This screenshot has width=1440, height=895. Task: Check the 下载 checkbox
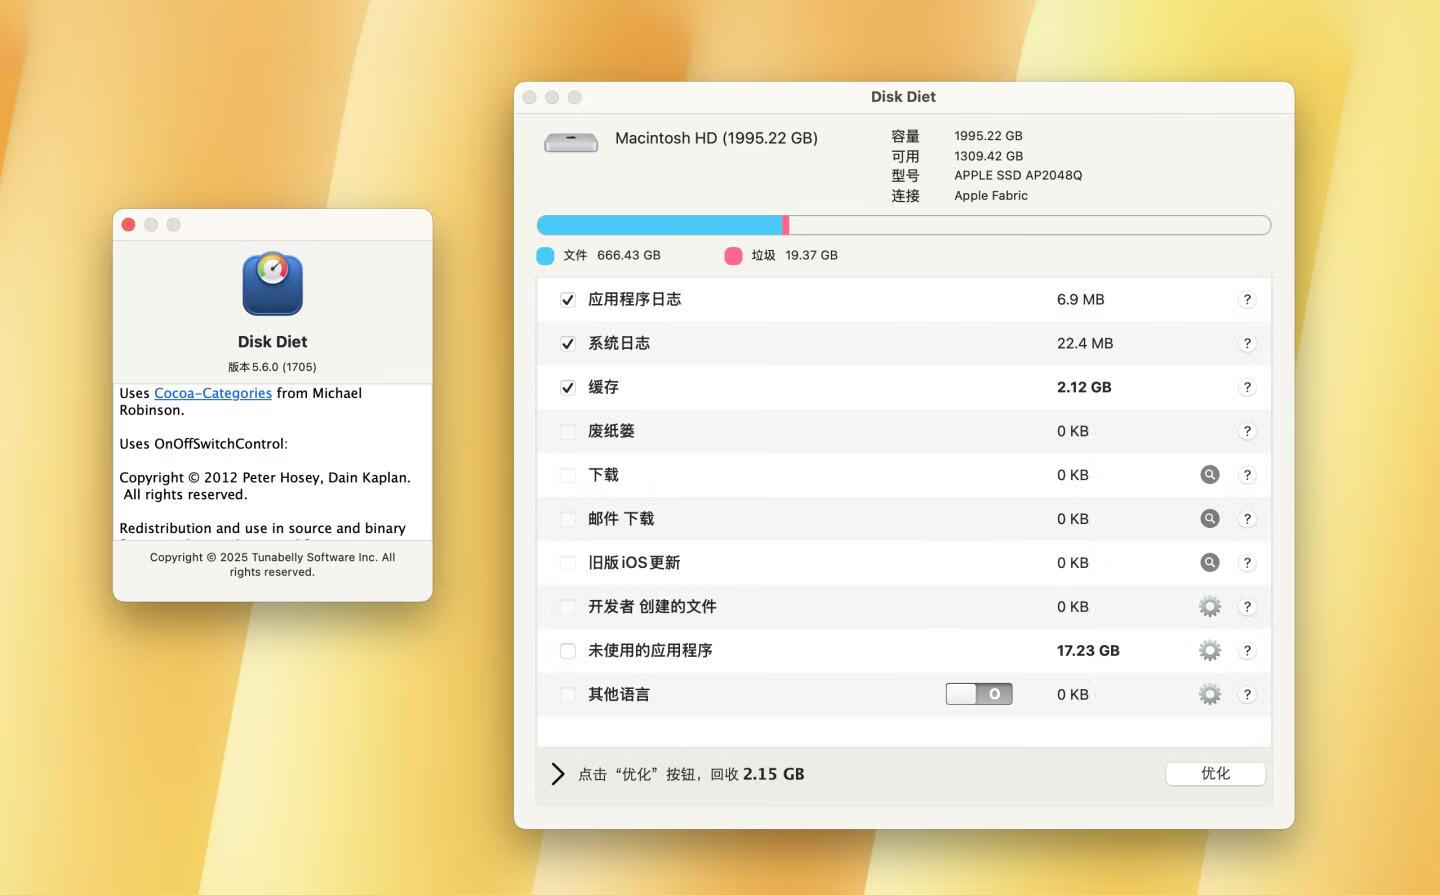pos(568,476)
